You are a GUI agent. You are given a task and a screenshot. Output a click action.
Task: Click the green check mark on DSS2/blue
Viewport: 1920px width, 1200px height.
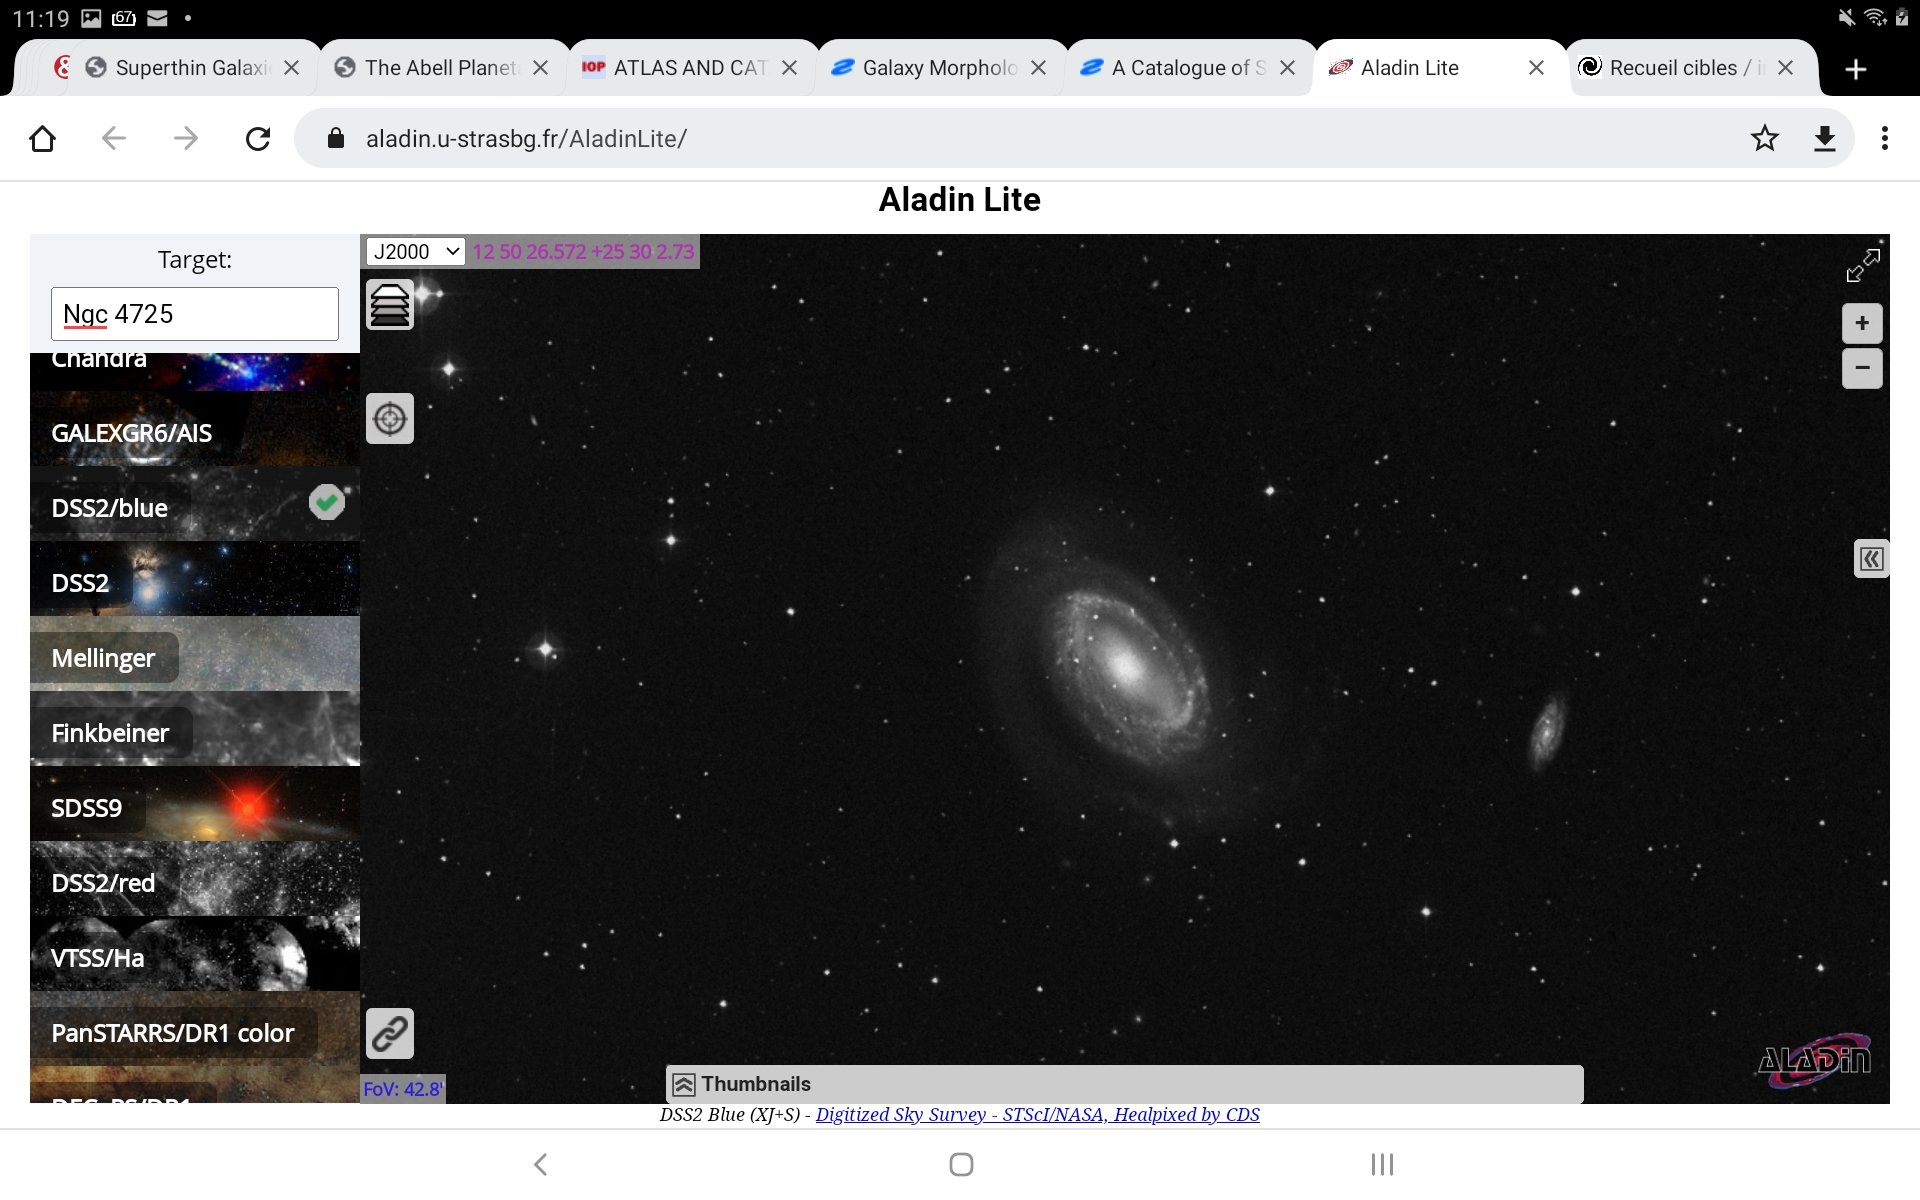[327, 502]
